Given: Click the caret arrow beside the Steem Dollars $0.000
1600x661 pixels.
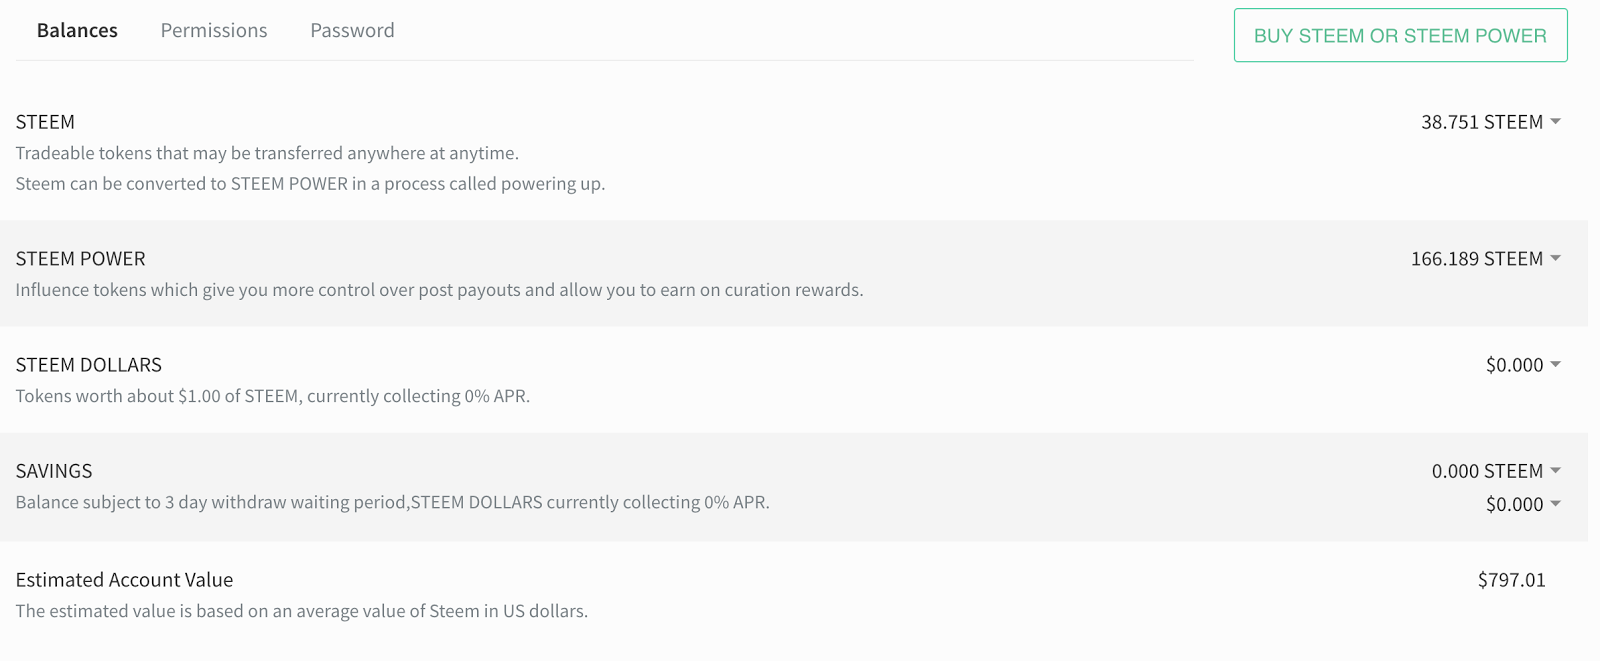Looking at the screenshot, I should 1555,365.
